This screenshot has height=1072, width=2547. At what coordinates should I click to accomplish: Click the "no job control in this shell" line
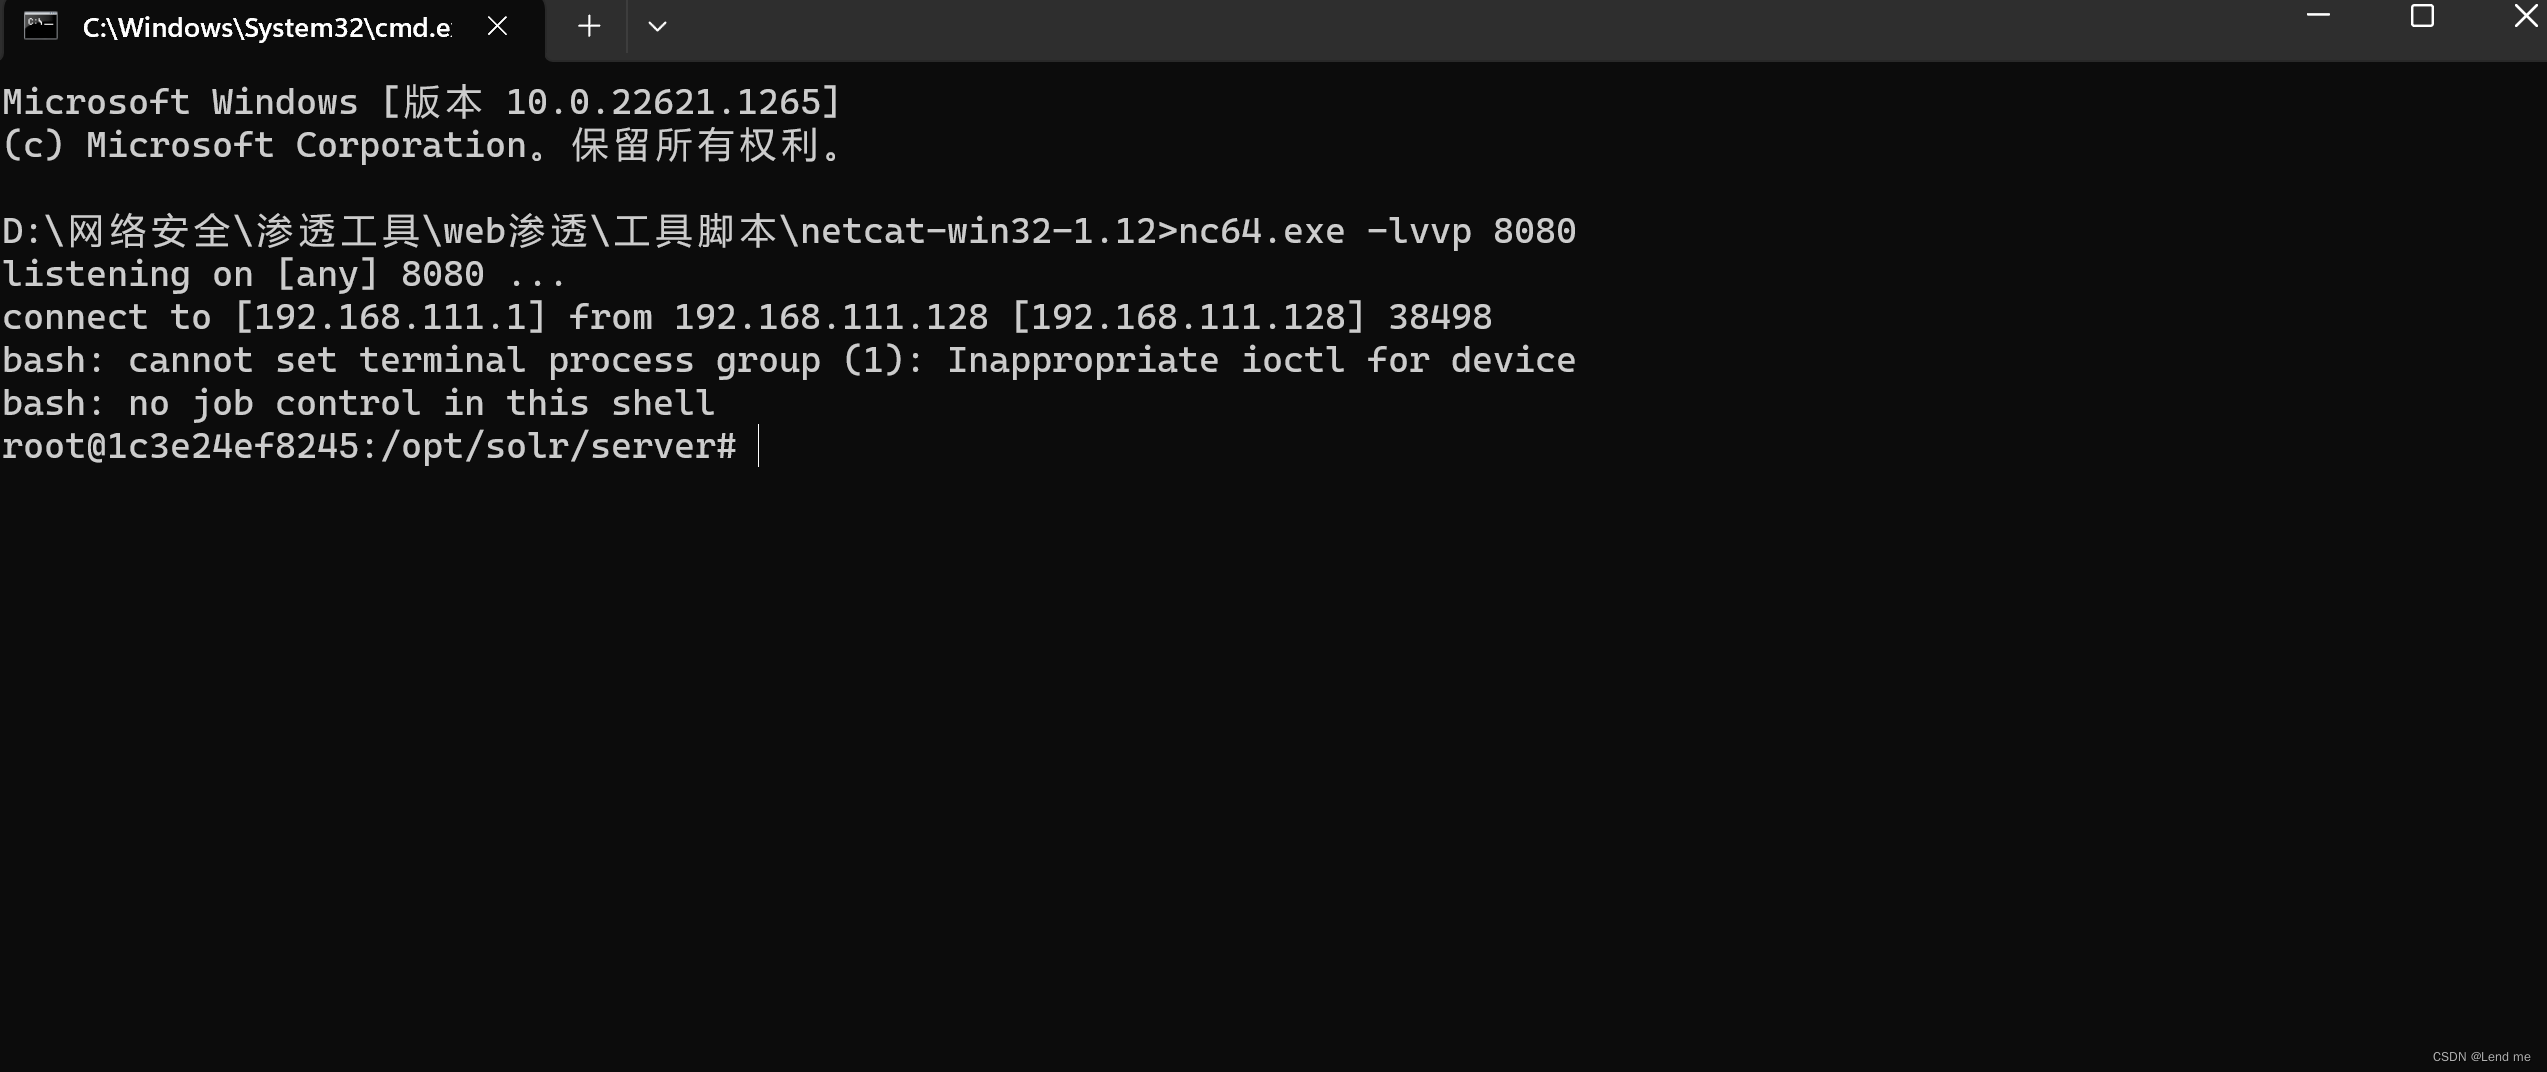point(420,403)
